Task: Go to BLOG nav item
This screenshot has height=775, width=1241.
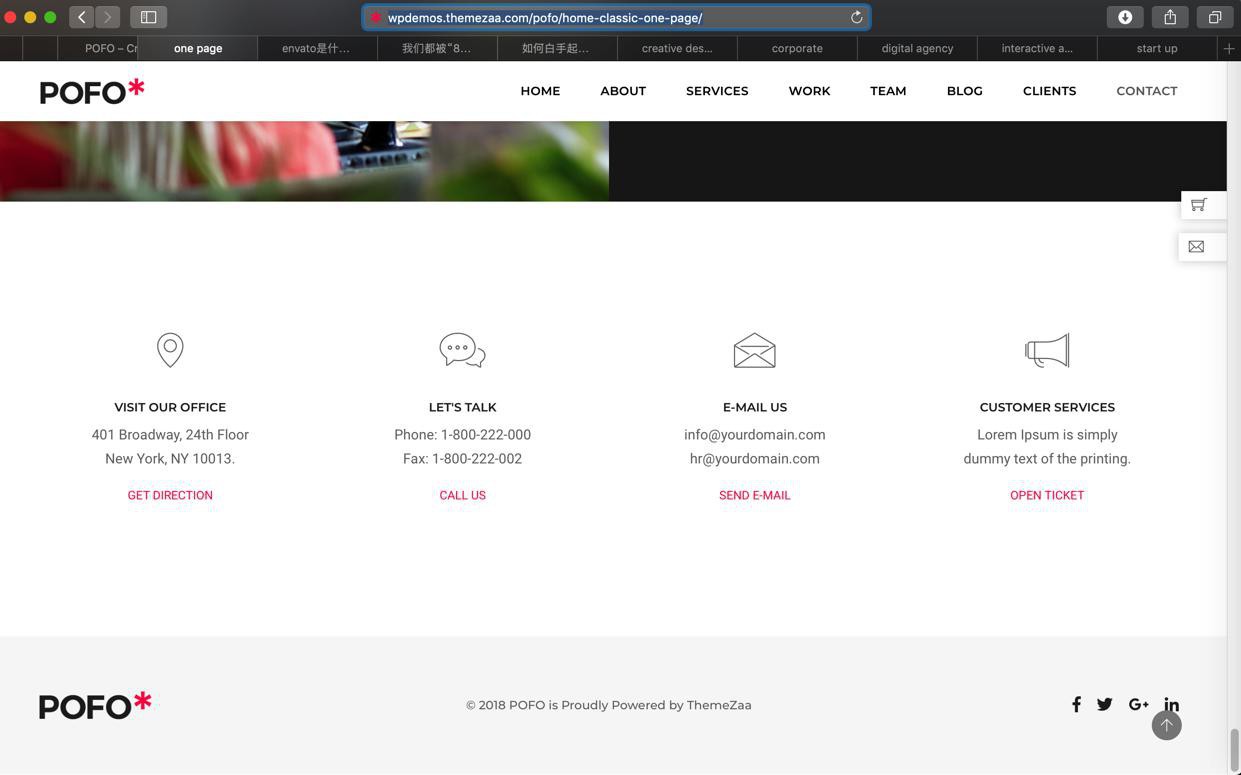Action: coord(965,91)
